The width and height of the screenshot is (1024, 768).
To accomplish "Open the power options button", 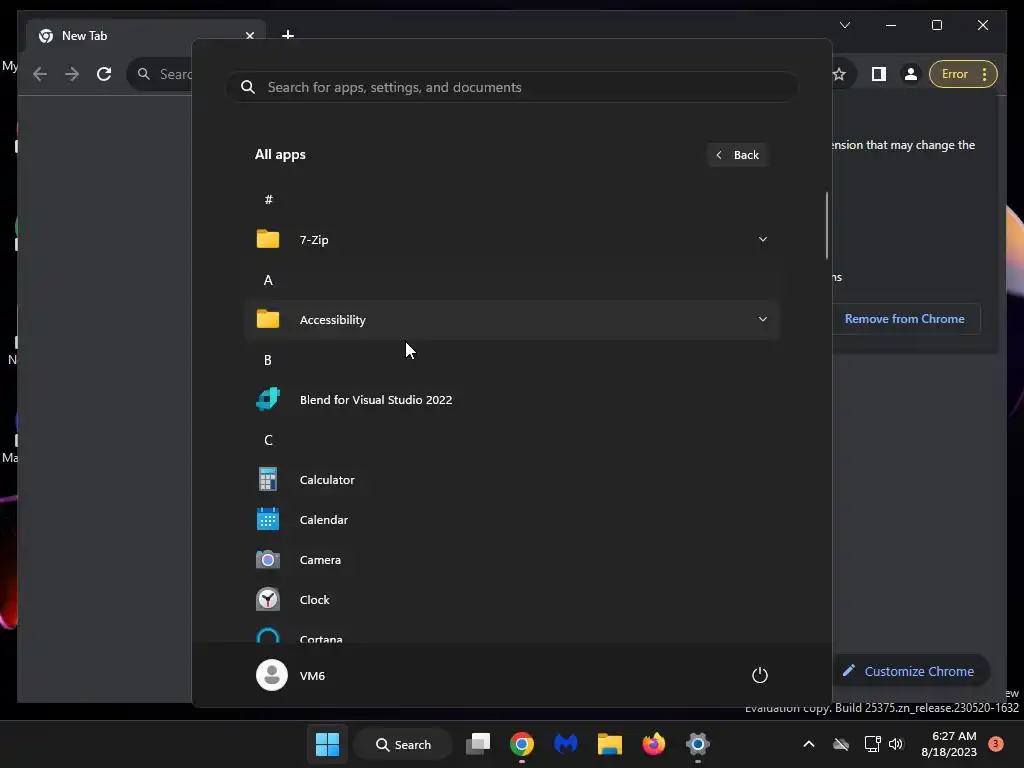I will (760, 675).
